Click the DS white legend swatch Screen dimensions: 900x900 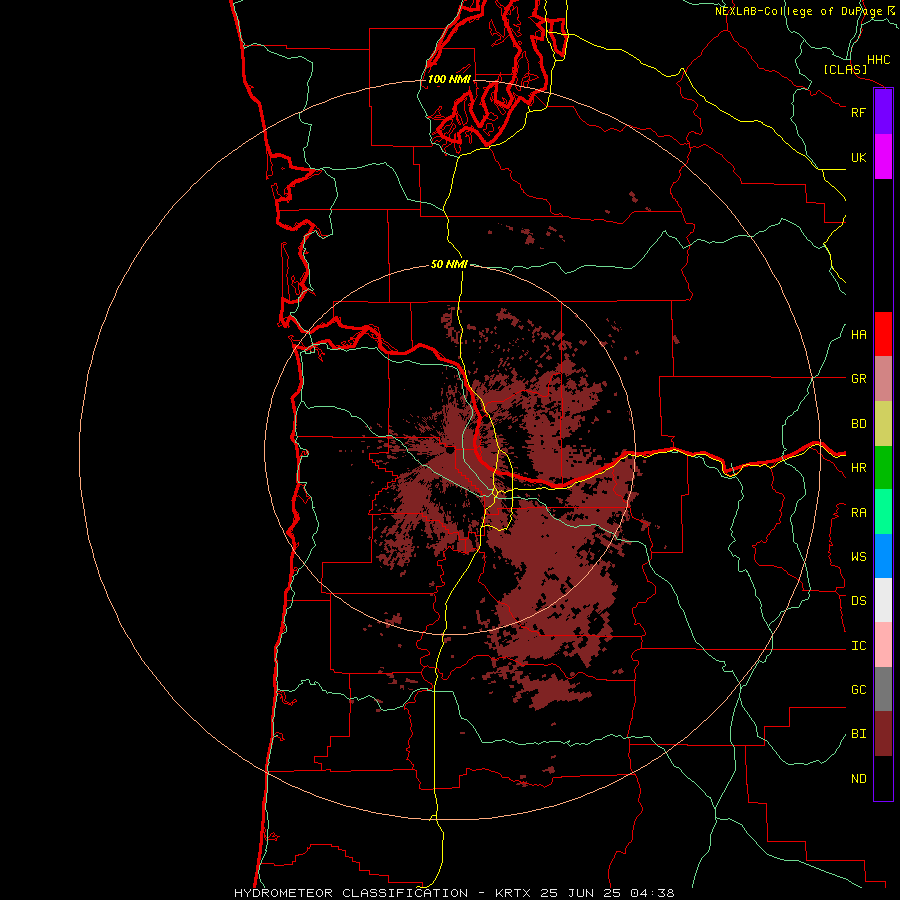pyautogui.click(x=883, y=600)
